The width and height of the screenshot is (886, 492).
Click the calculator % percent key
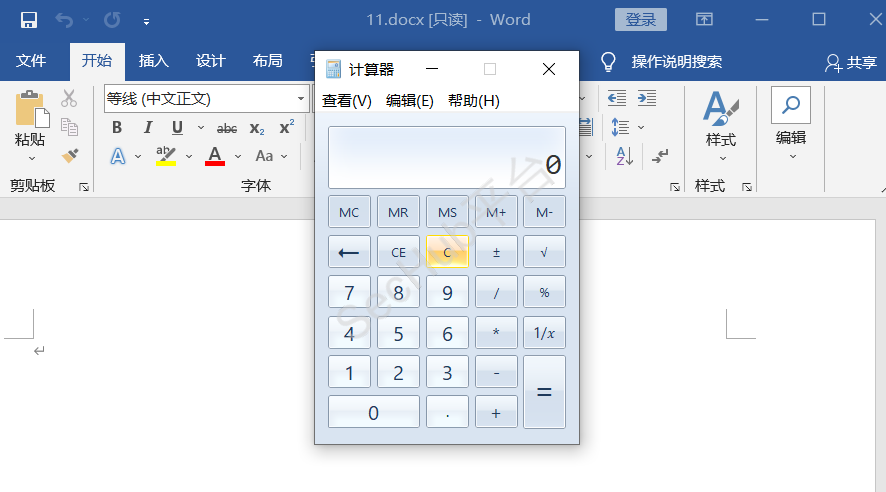coord(545,292)
